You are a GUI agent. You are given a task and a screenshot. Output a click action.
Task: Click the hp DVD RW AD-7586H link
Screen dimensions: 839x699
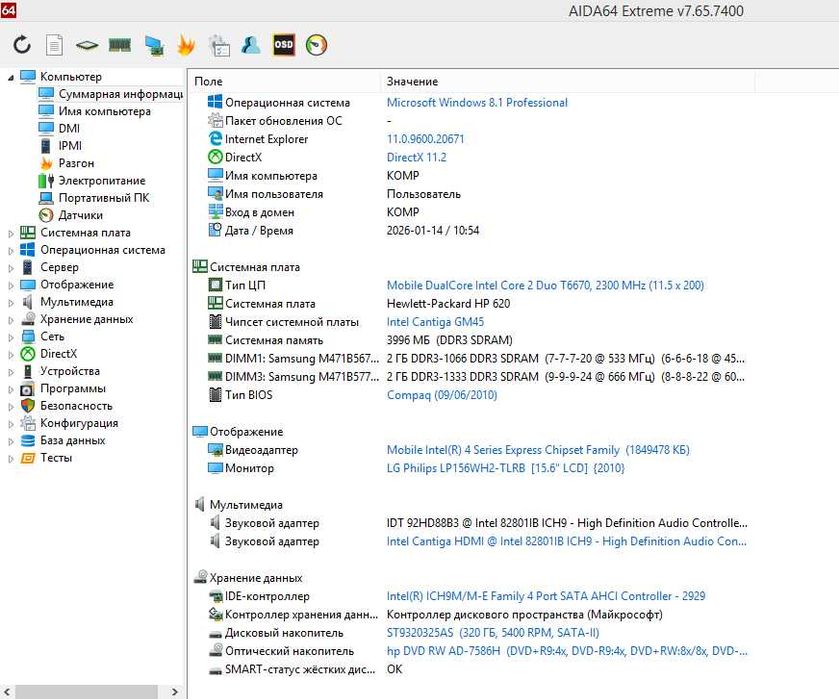[x=567, y=651]
